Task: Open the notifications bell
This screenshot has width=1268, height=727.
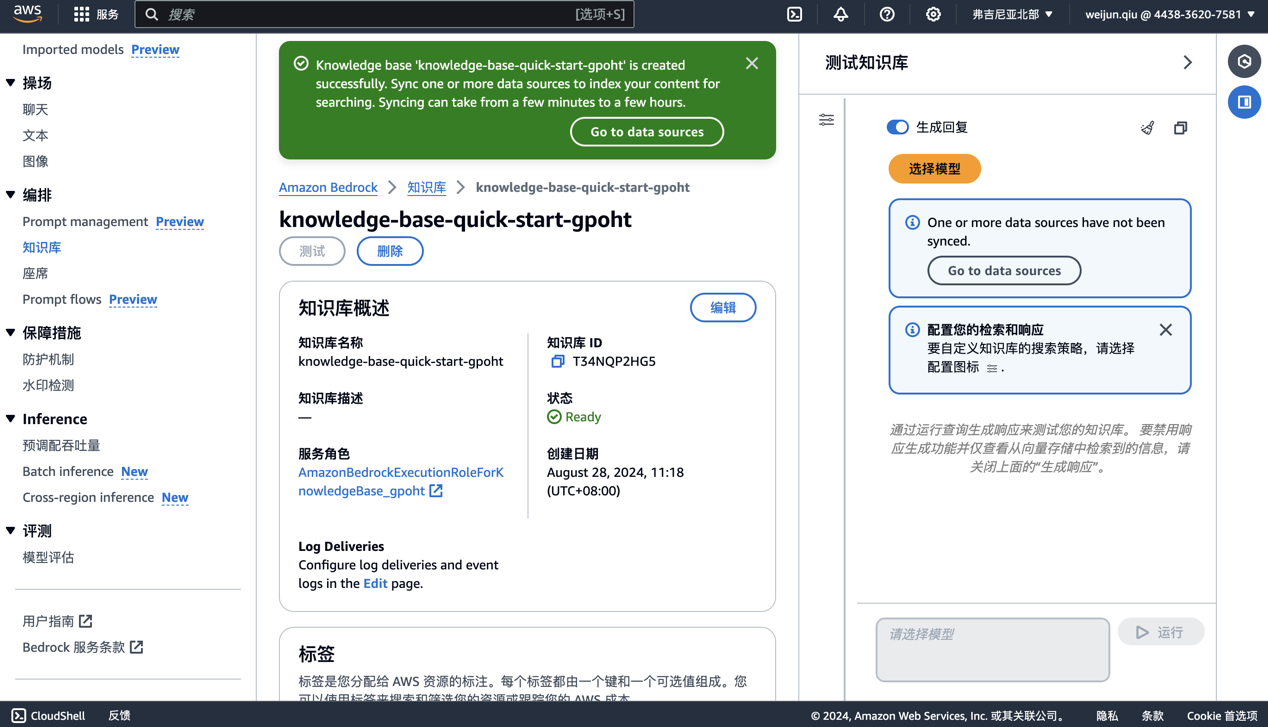Action: pyautogui.click(x=841, y=14)
